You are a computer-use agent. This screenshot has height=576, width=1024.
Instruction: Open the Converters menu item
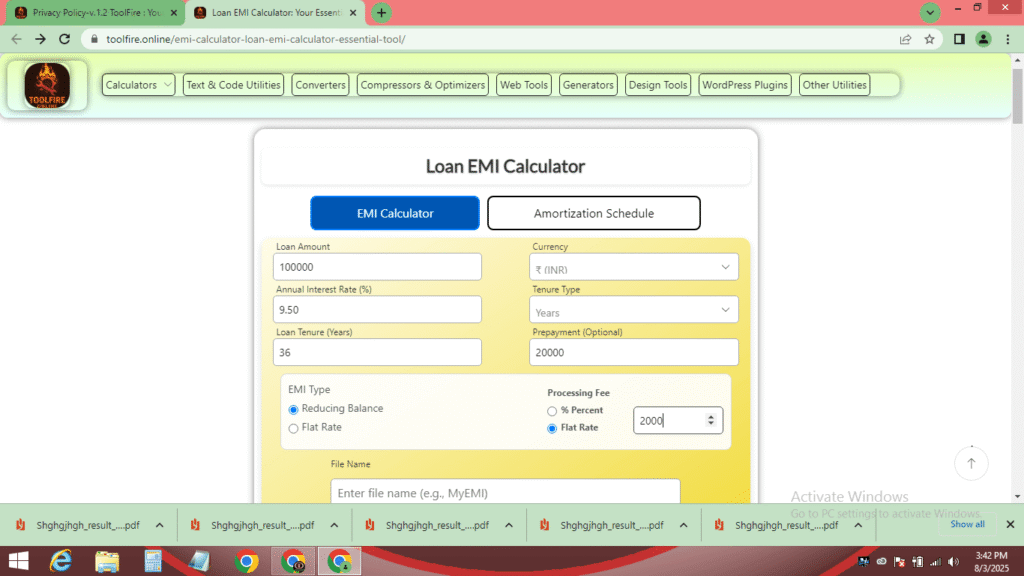320,85
